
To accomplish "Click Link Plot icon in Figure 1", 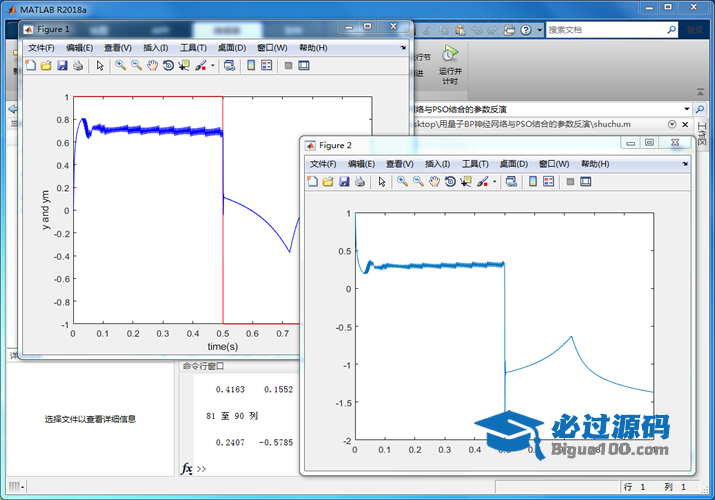I will point(229,66).
